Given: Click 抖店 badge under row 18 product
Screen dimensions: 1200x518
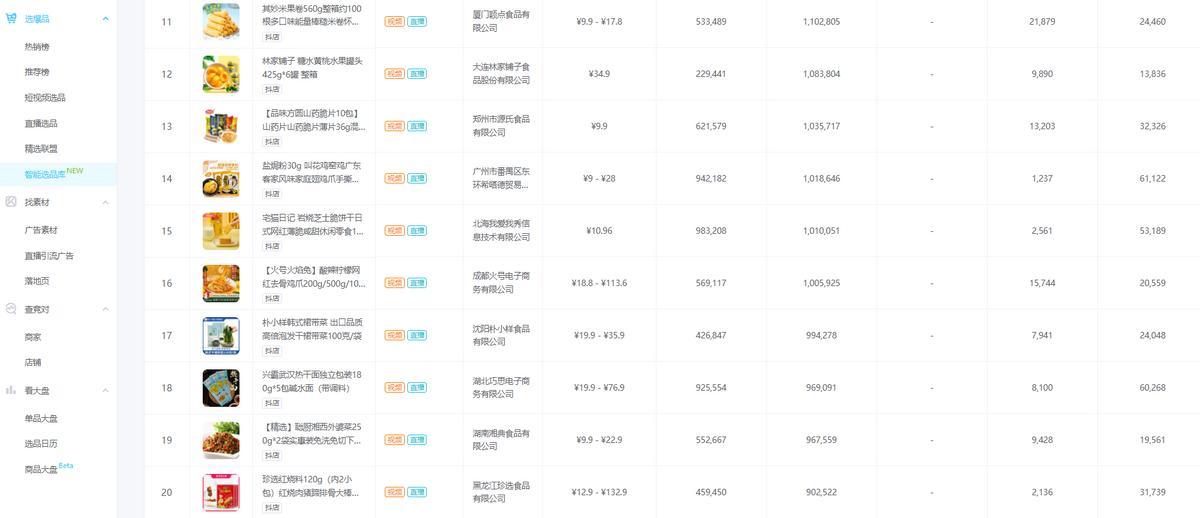Looking at the screenshot, I should coord(271,403).
